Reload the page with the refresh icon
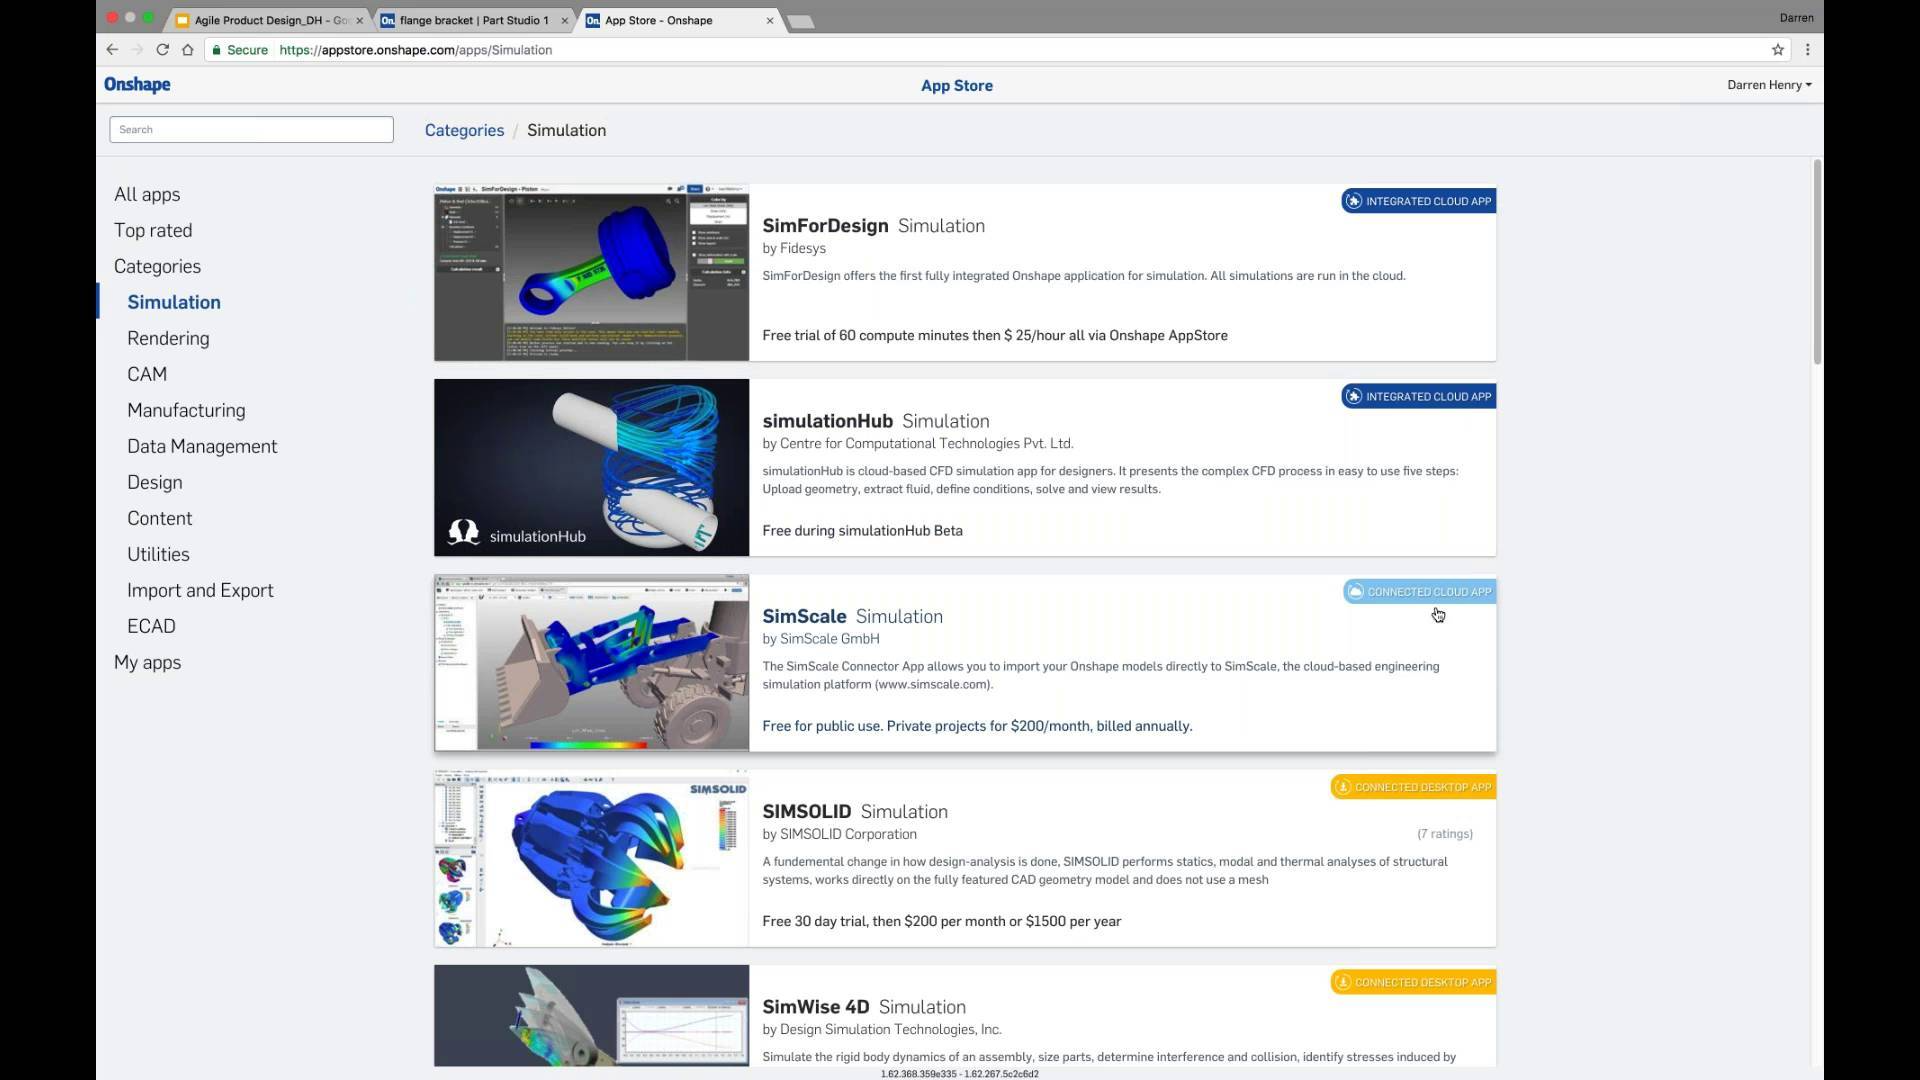This screenshot has width=1920, height=1080. (162, 50)
